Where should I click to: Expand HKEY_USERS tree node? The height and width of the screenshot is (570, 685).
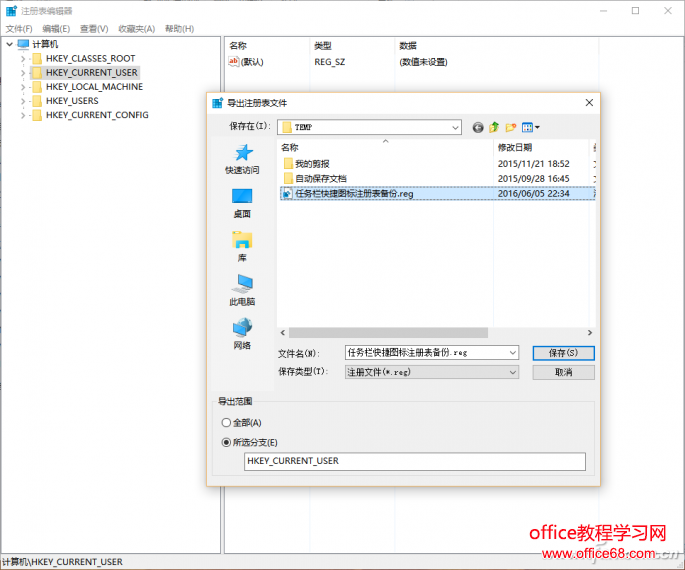pyautogui.click(x=23, y=101)
